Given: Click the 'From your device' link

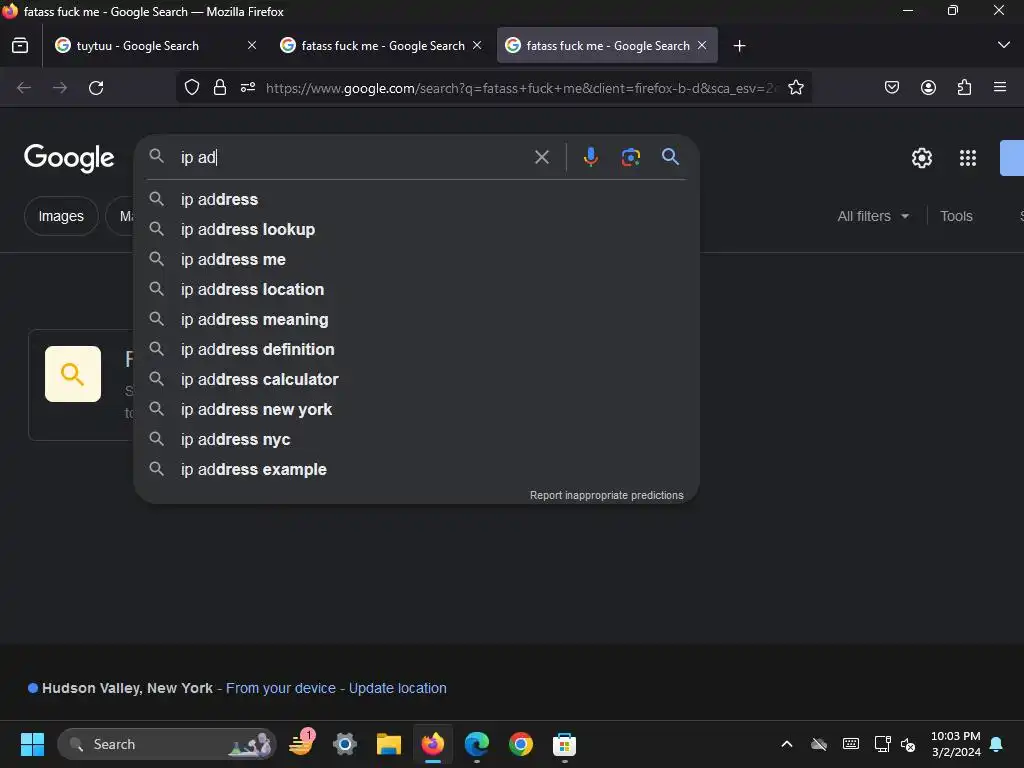Looking at the screenshot, I should click(x=281, y=688).
